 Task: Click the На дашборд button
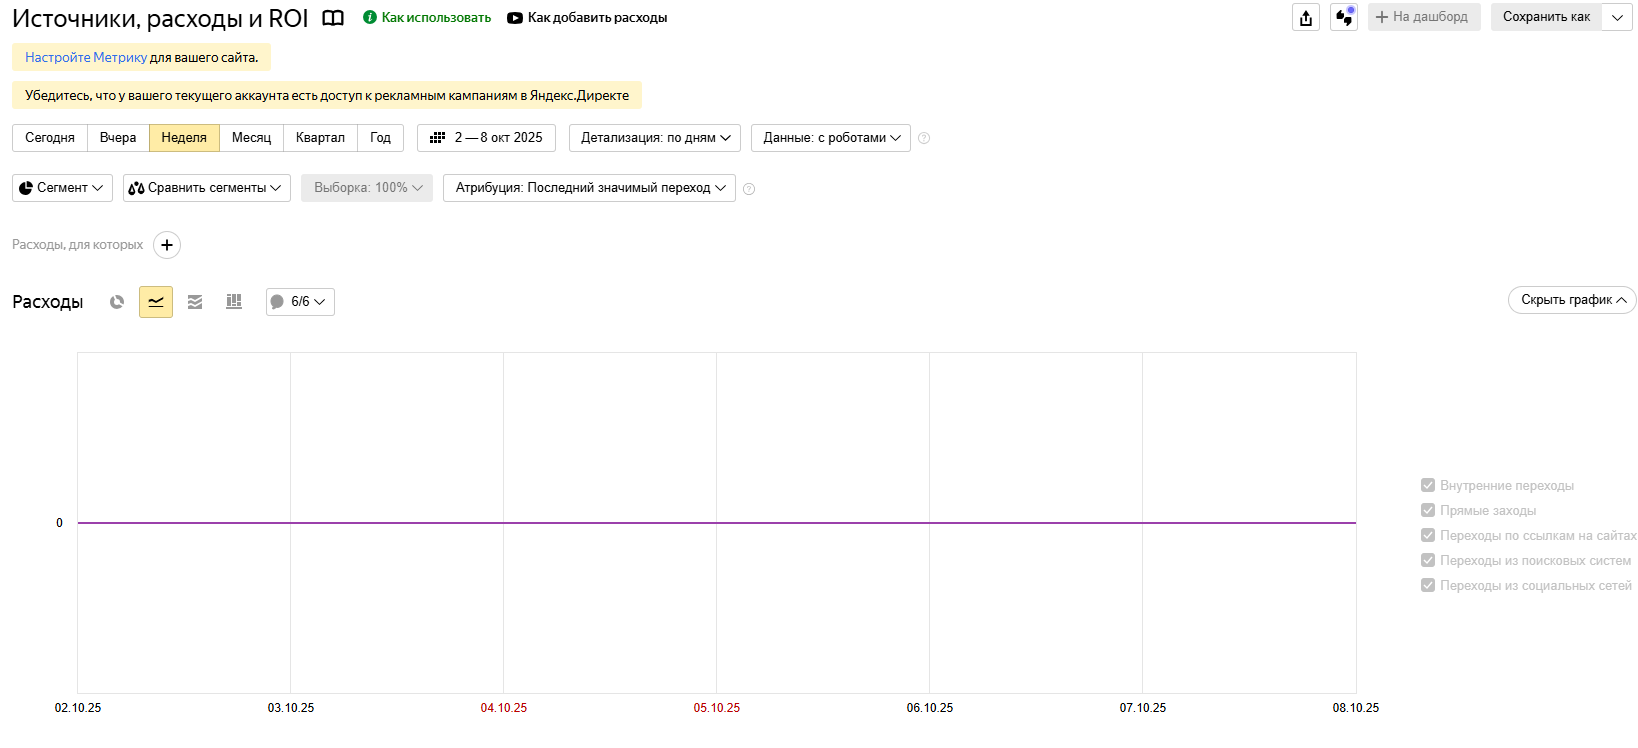click(x=1424, y=17)
